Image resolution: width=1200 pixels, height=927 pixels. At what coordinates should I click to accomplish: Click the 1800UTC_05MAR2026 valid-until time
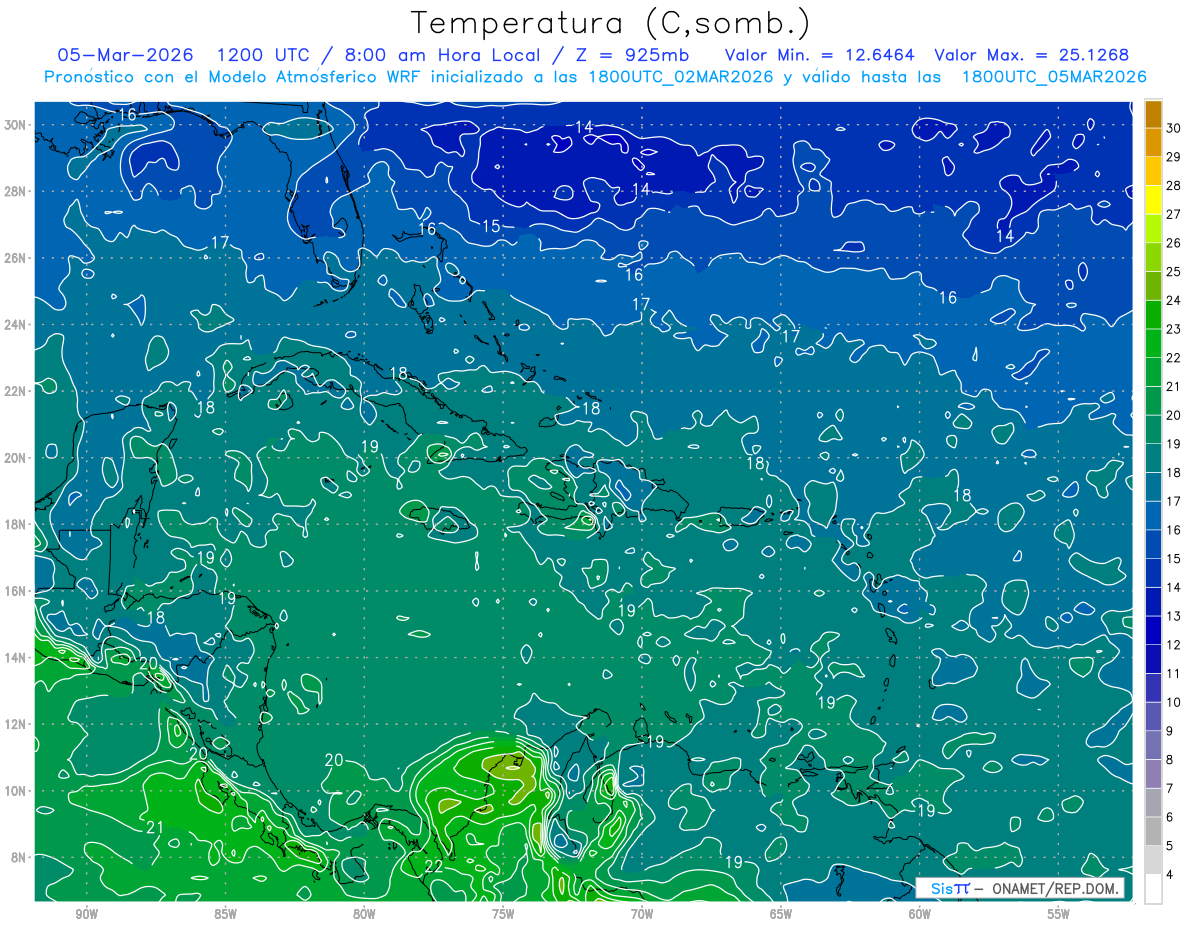coord(1054,77)
